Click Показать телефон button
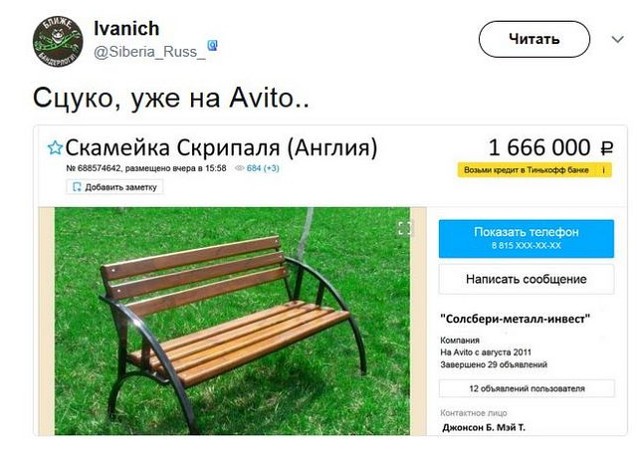 (526, 238)
